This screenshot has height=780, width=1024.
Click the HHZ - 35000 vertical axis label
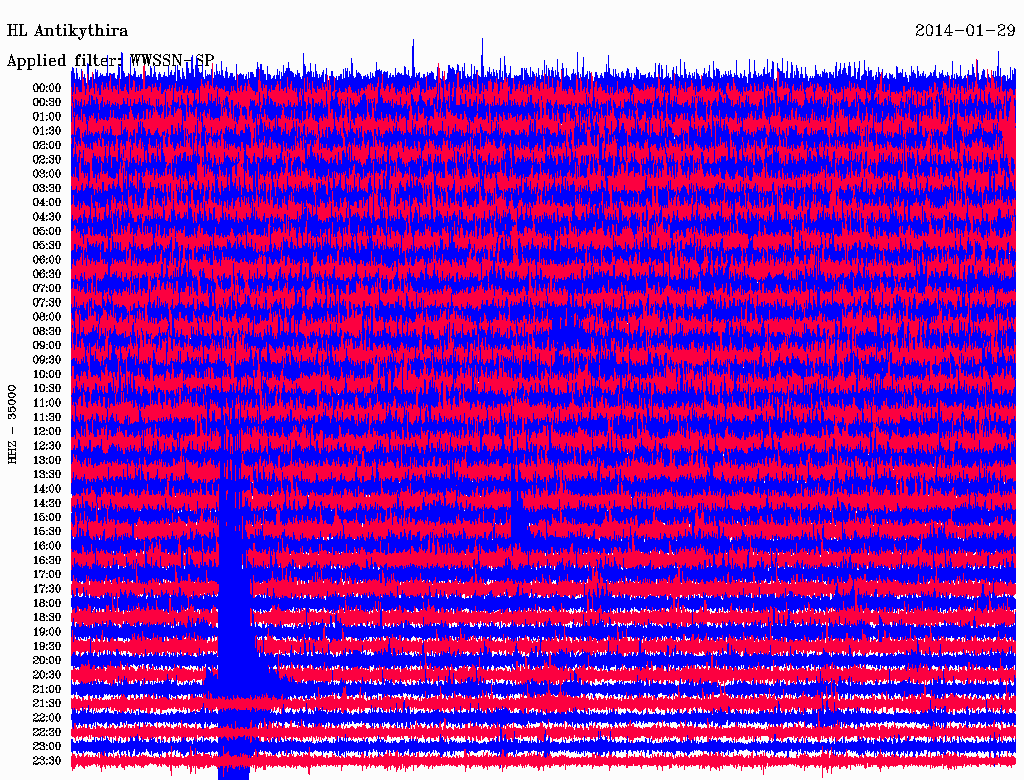[x=13, y=423]
